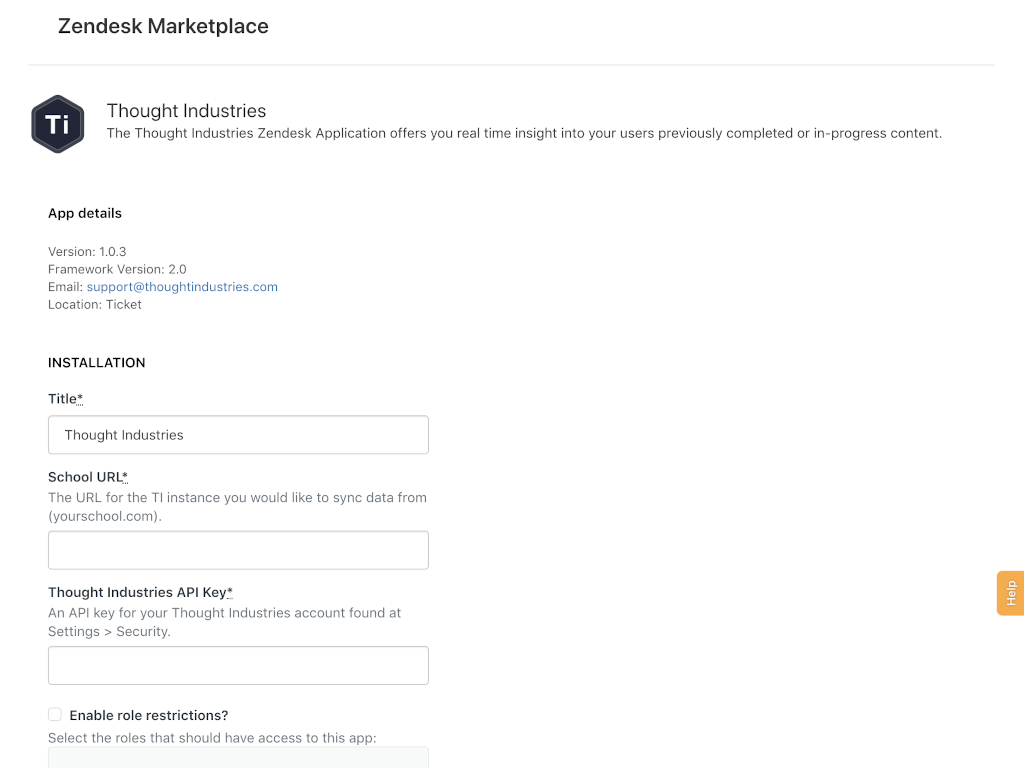This screenshot has height=768, width=1024.
Task: Click the INSTALLATION section heading
Action: (x=97, y=362)
